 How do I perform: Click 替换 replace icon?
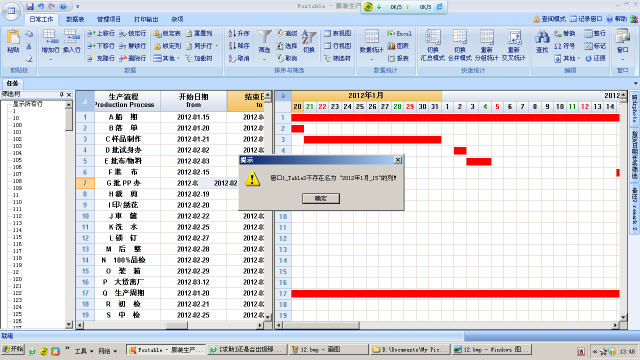pyautogui.click(x=564, y=33)
